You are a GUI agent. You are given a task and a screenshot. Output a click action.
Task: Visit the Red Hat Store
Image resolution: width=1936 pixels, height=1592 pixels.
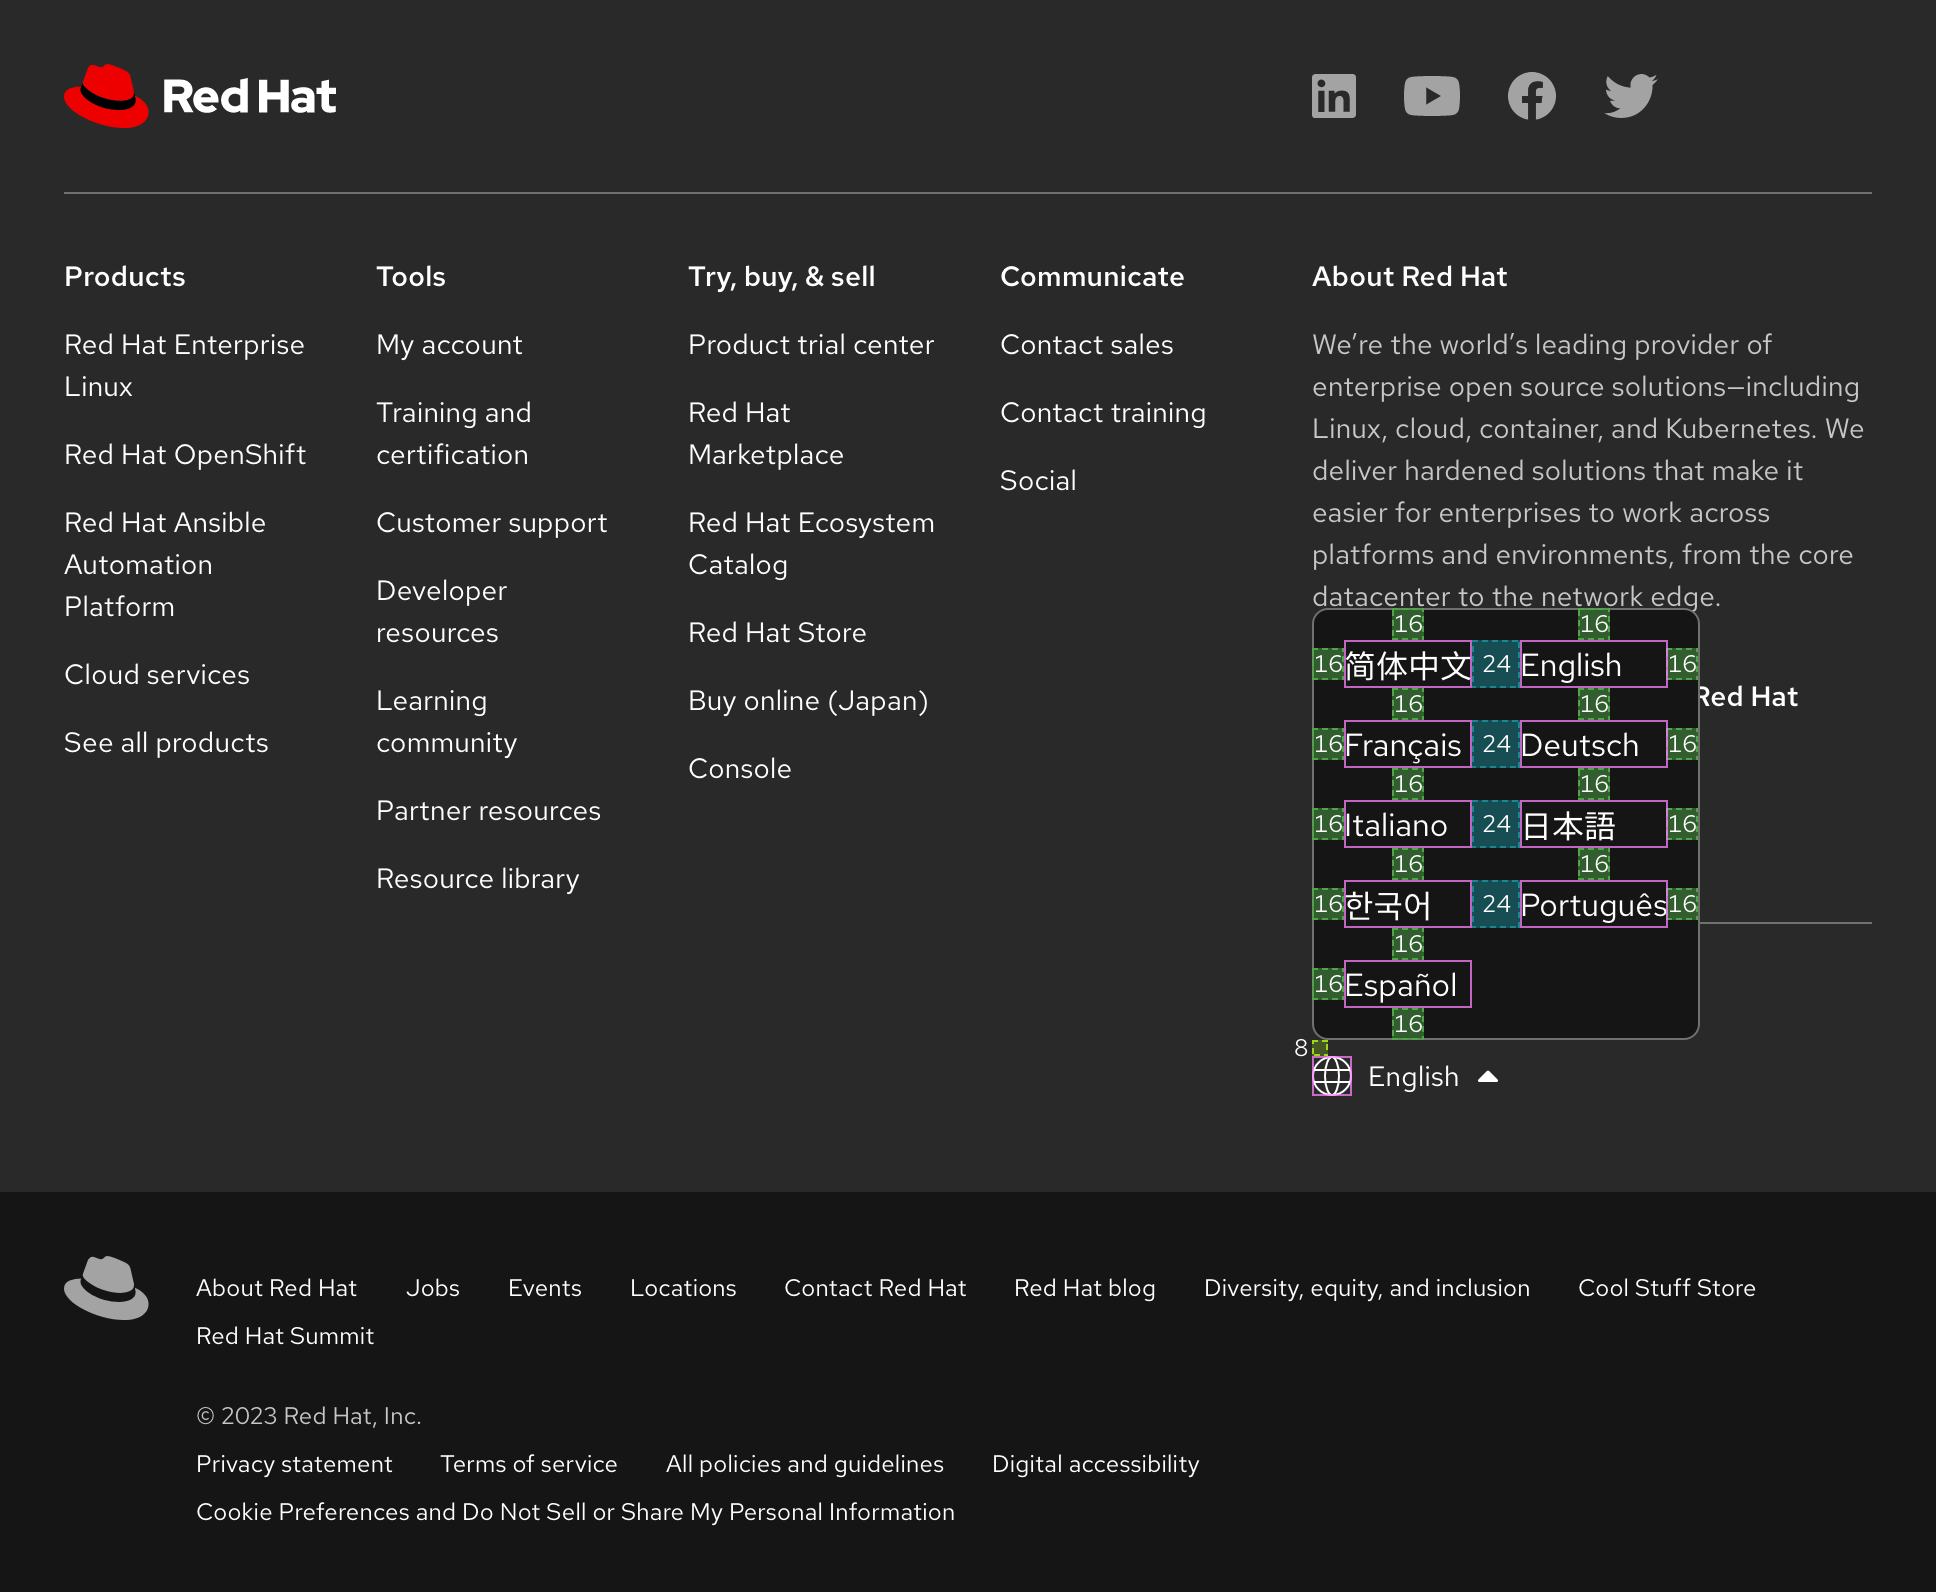click(777, 632)
